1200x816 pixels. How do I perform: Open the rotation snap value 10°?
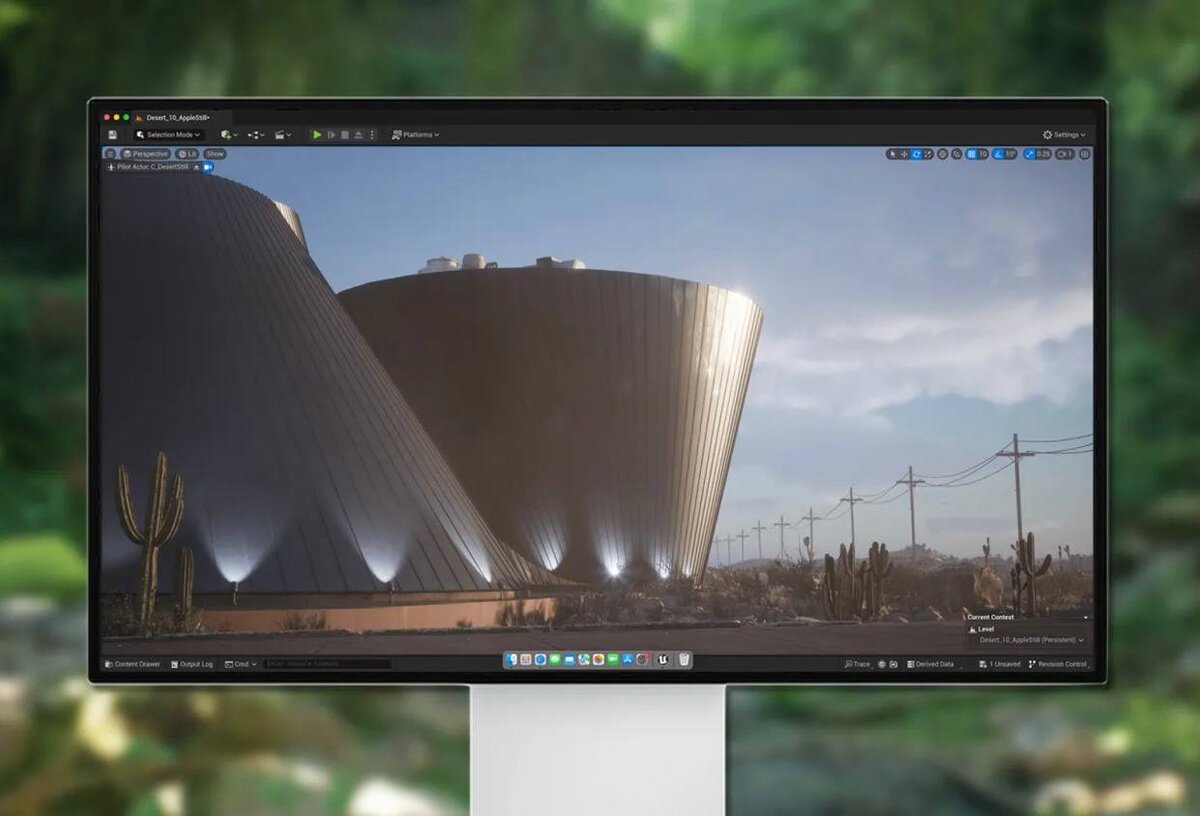(x=1010, y=154)
